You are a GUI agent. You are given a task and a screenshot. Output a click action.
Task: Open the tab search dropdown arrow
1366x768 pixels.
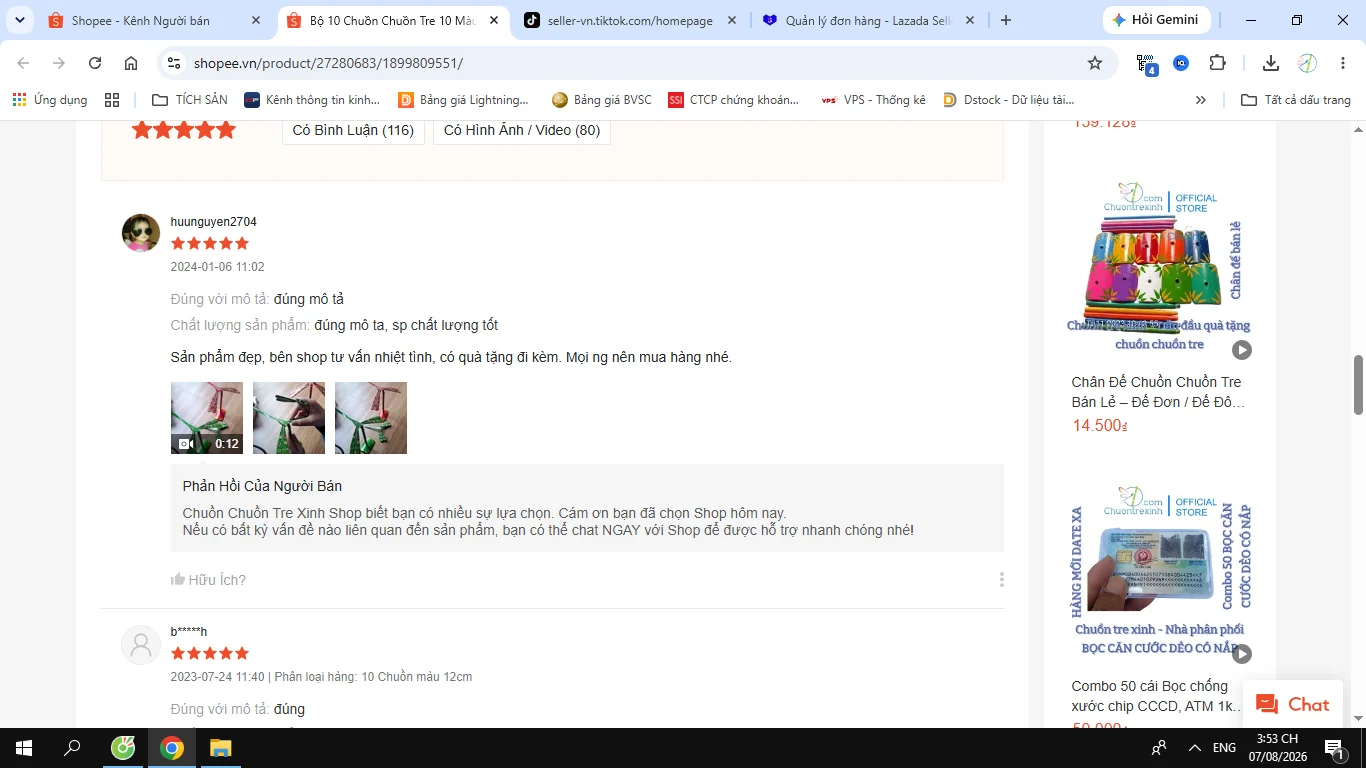(x=19, y=20)
